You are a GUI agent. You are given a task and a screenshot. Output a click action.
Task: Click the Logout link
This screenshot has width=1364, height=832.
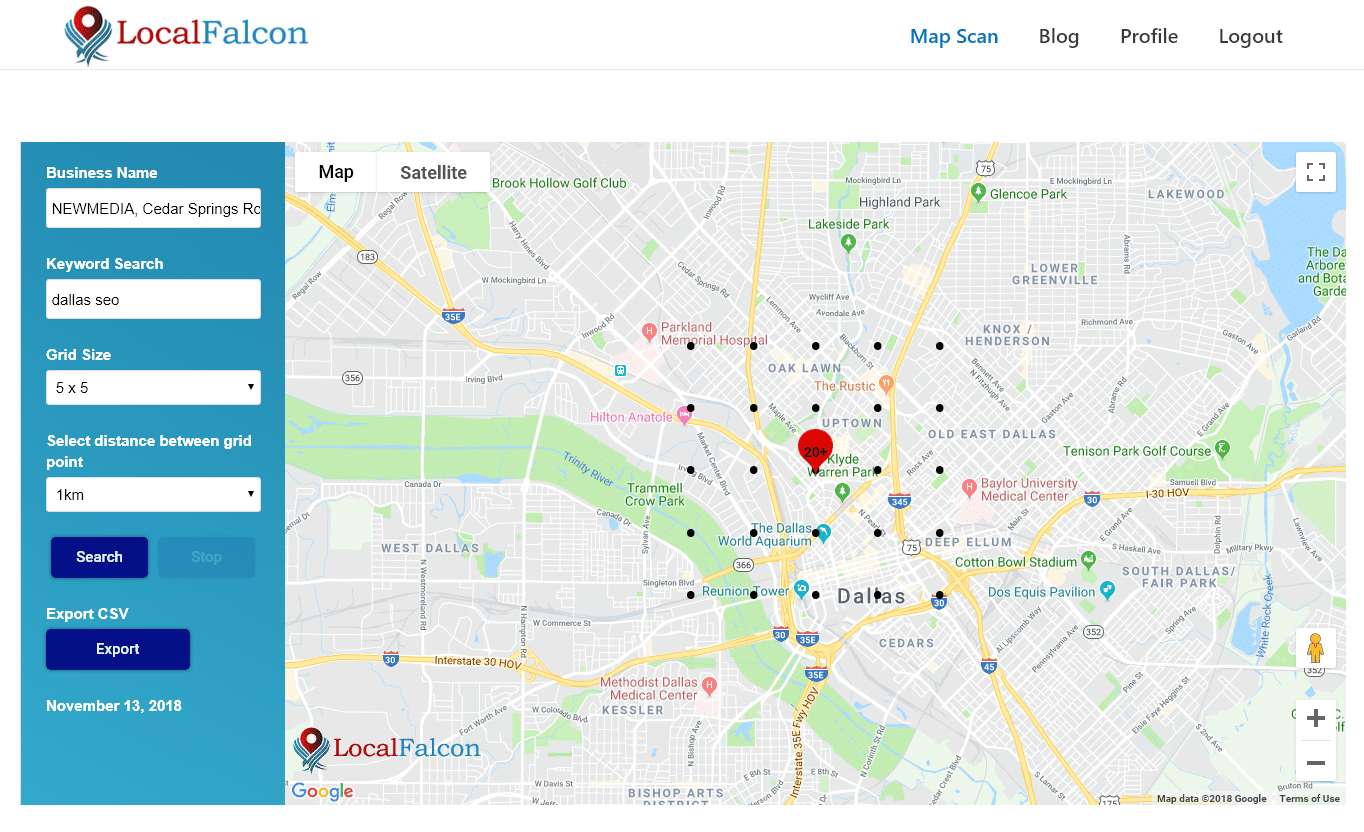pyautogui.click(x=1250, y=36)
